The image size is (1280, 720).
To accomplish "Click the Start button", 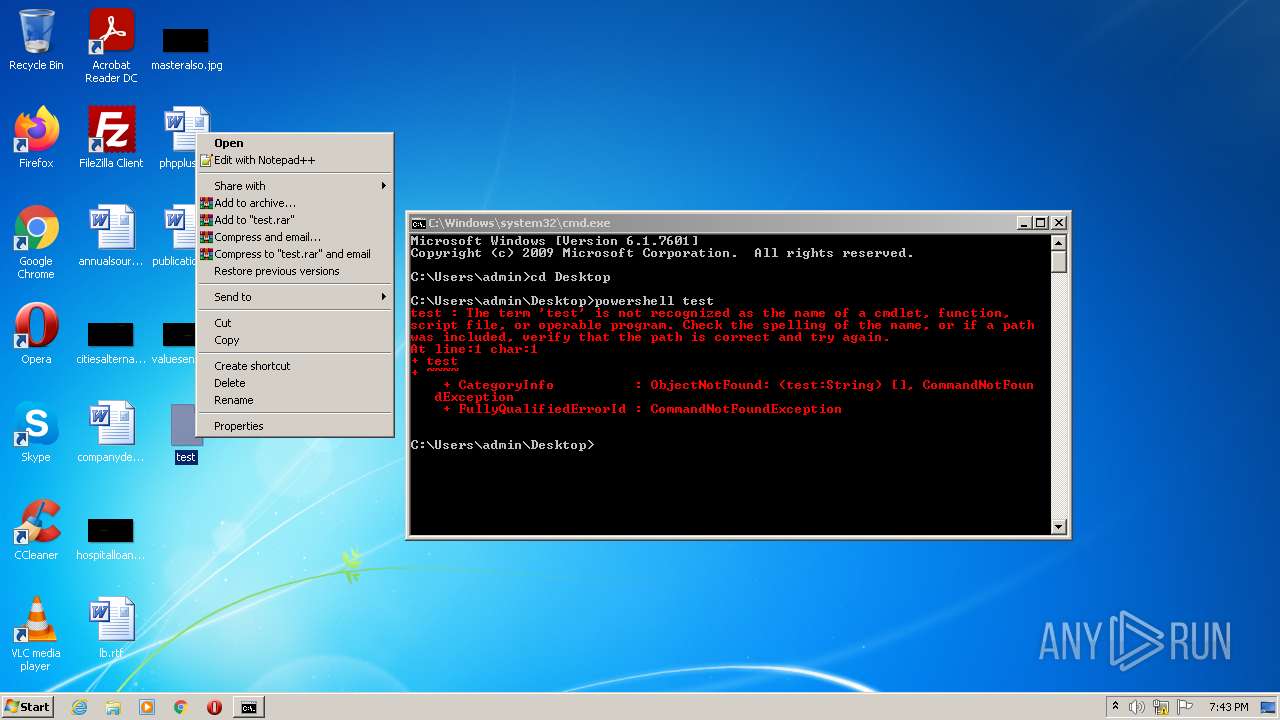I will (28, 707).
